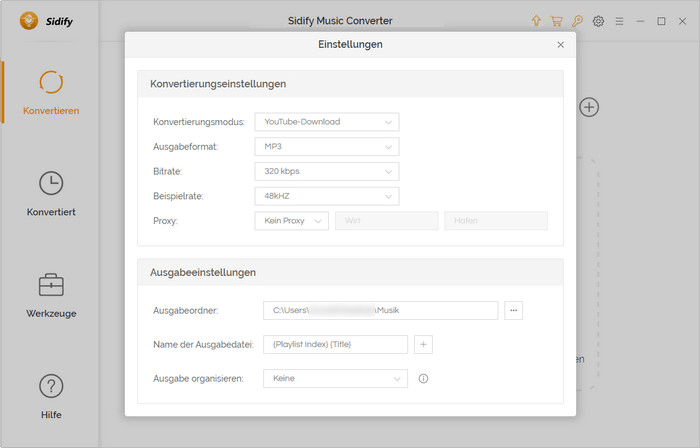Open the Kein Proxy dropdown

292,221
